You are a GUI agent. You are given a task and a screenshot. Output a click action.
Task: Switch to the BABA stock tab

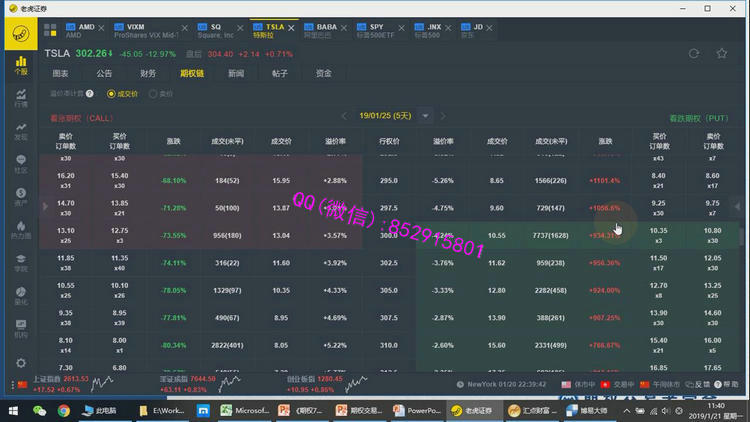[x=325, y=29]
